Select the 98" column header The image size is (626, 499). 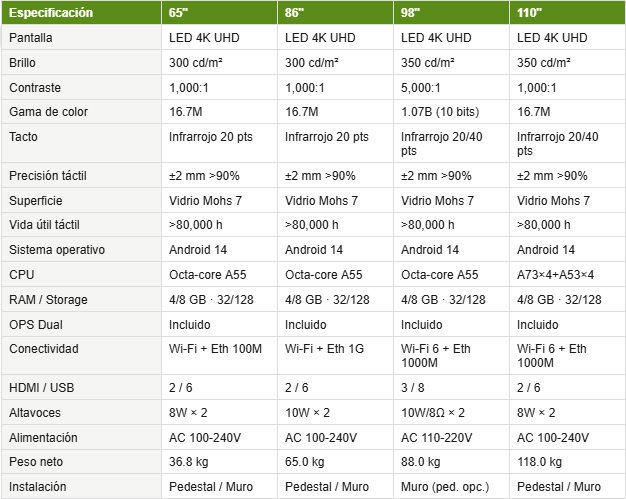tap(452, 13)
